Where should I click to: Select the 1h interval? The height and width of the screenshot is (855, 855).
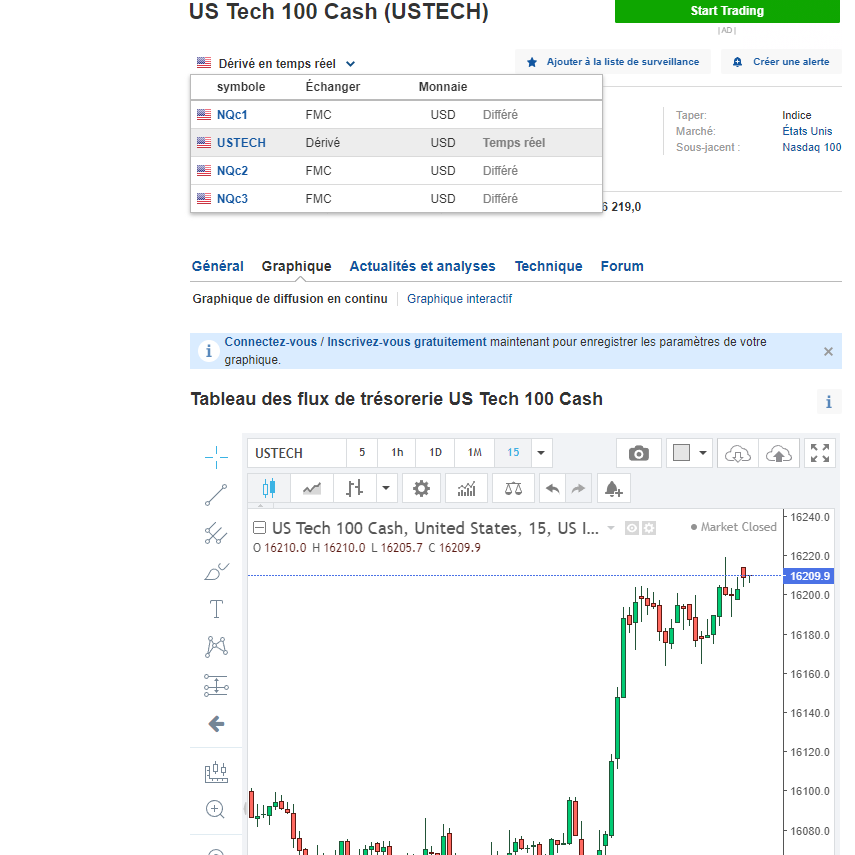pos(397,453)
